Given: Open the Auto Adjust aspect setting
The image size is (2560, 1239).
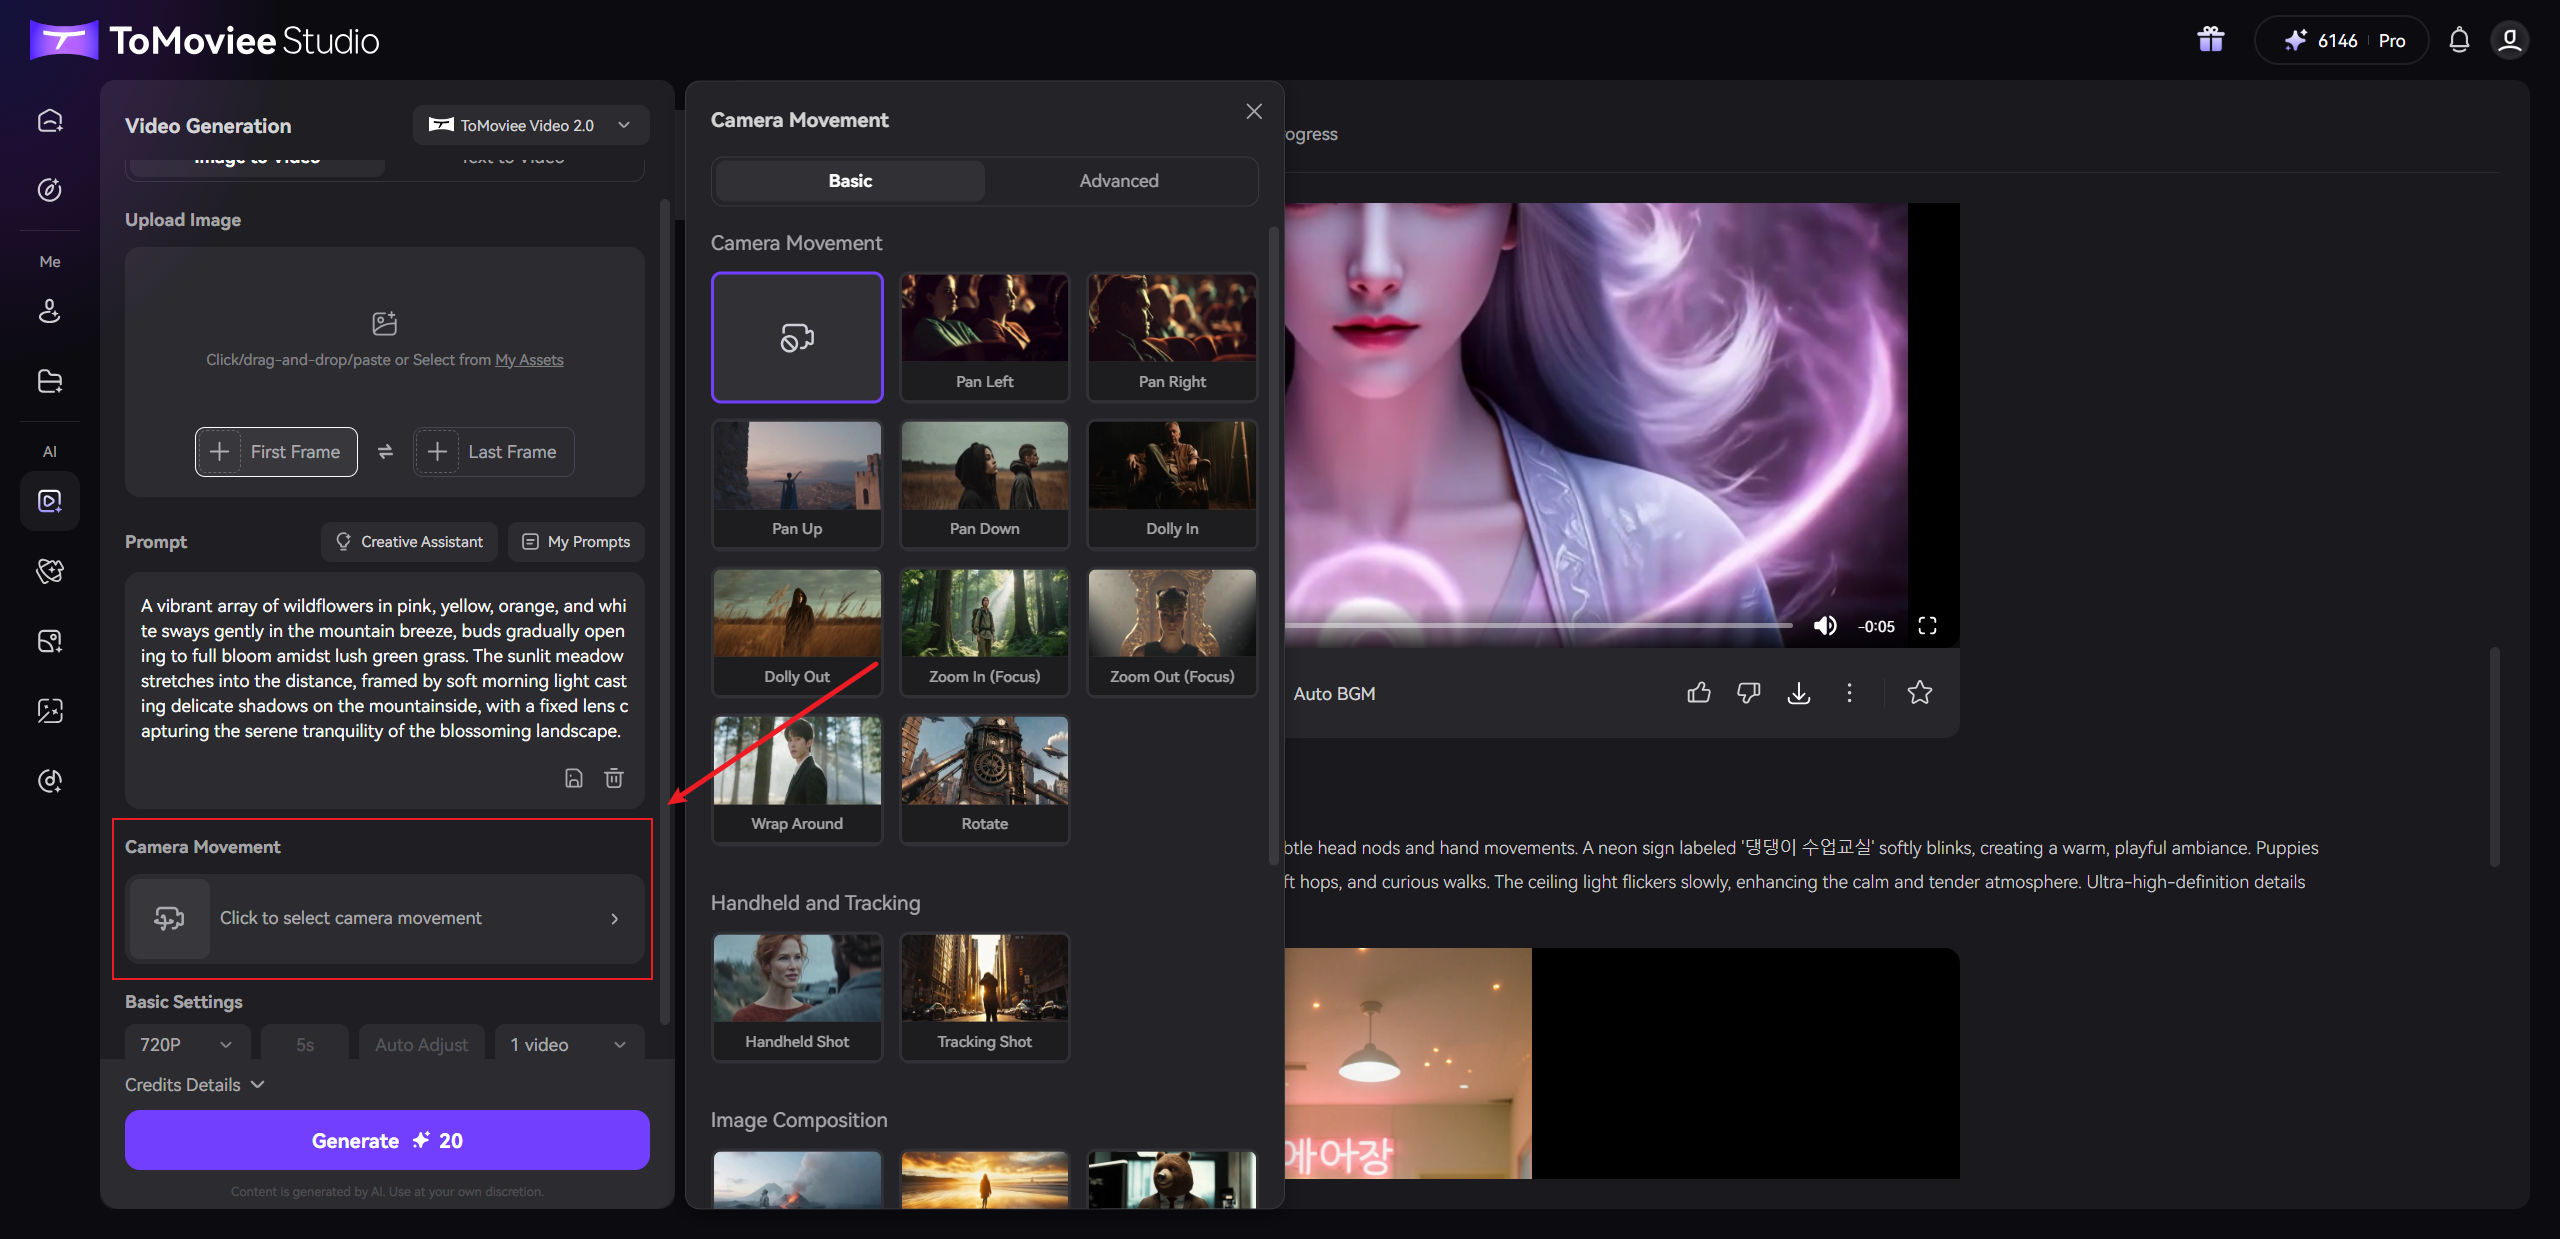Looking at the screenshot, I should pyautogui.click(x=422, y=1044).
